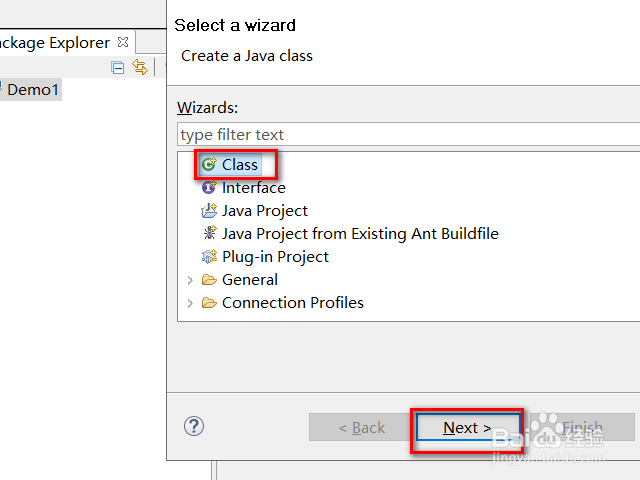This screenshot has height=480, width=640.
Task: Switch to the Package Explorer tab
Action: click(x=55, y=43)
